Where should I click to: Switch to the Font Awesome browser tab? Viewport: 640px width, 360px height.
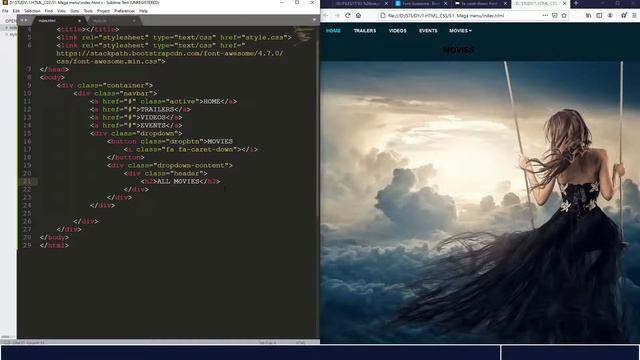tap(420, 3)
